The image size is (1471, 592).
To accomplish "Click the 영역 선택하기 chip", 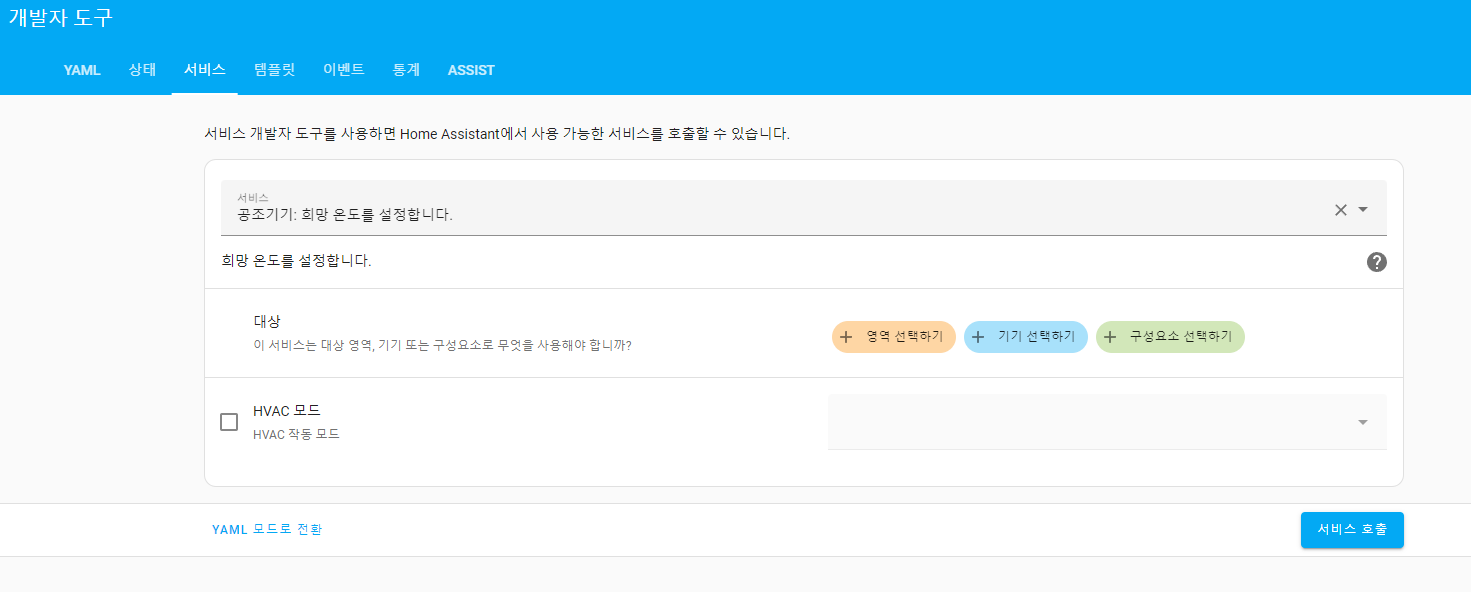I will (894, 337).
